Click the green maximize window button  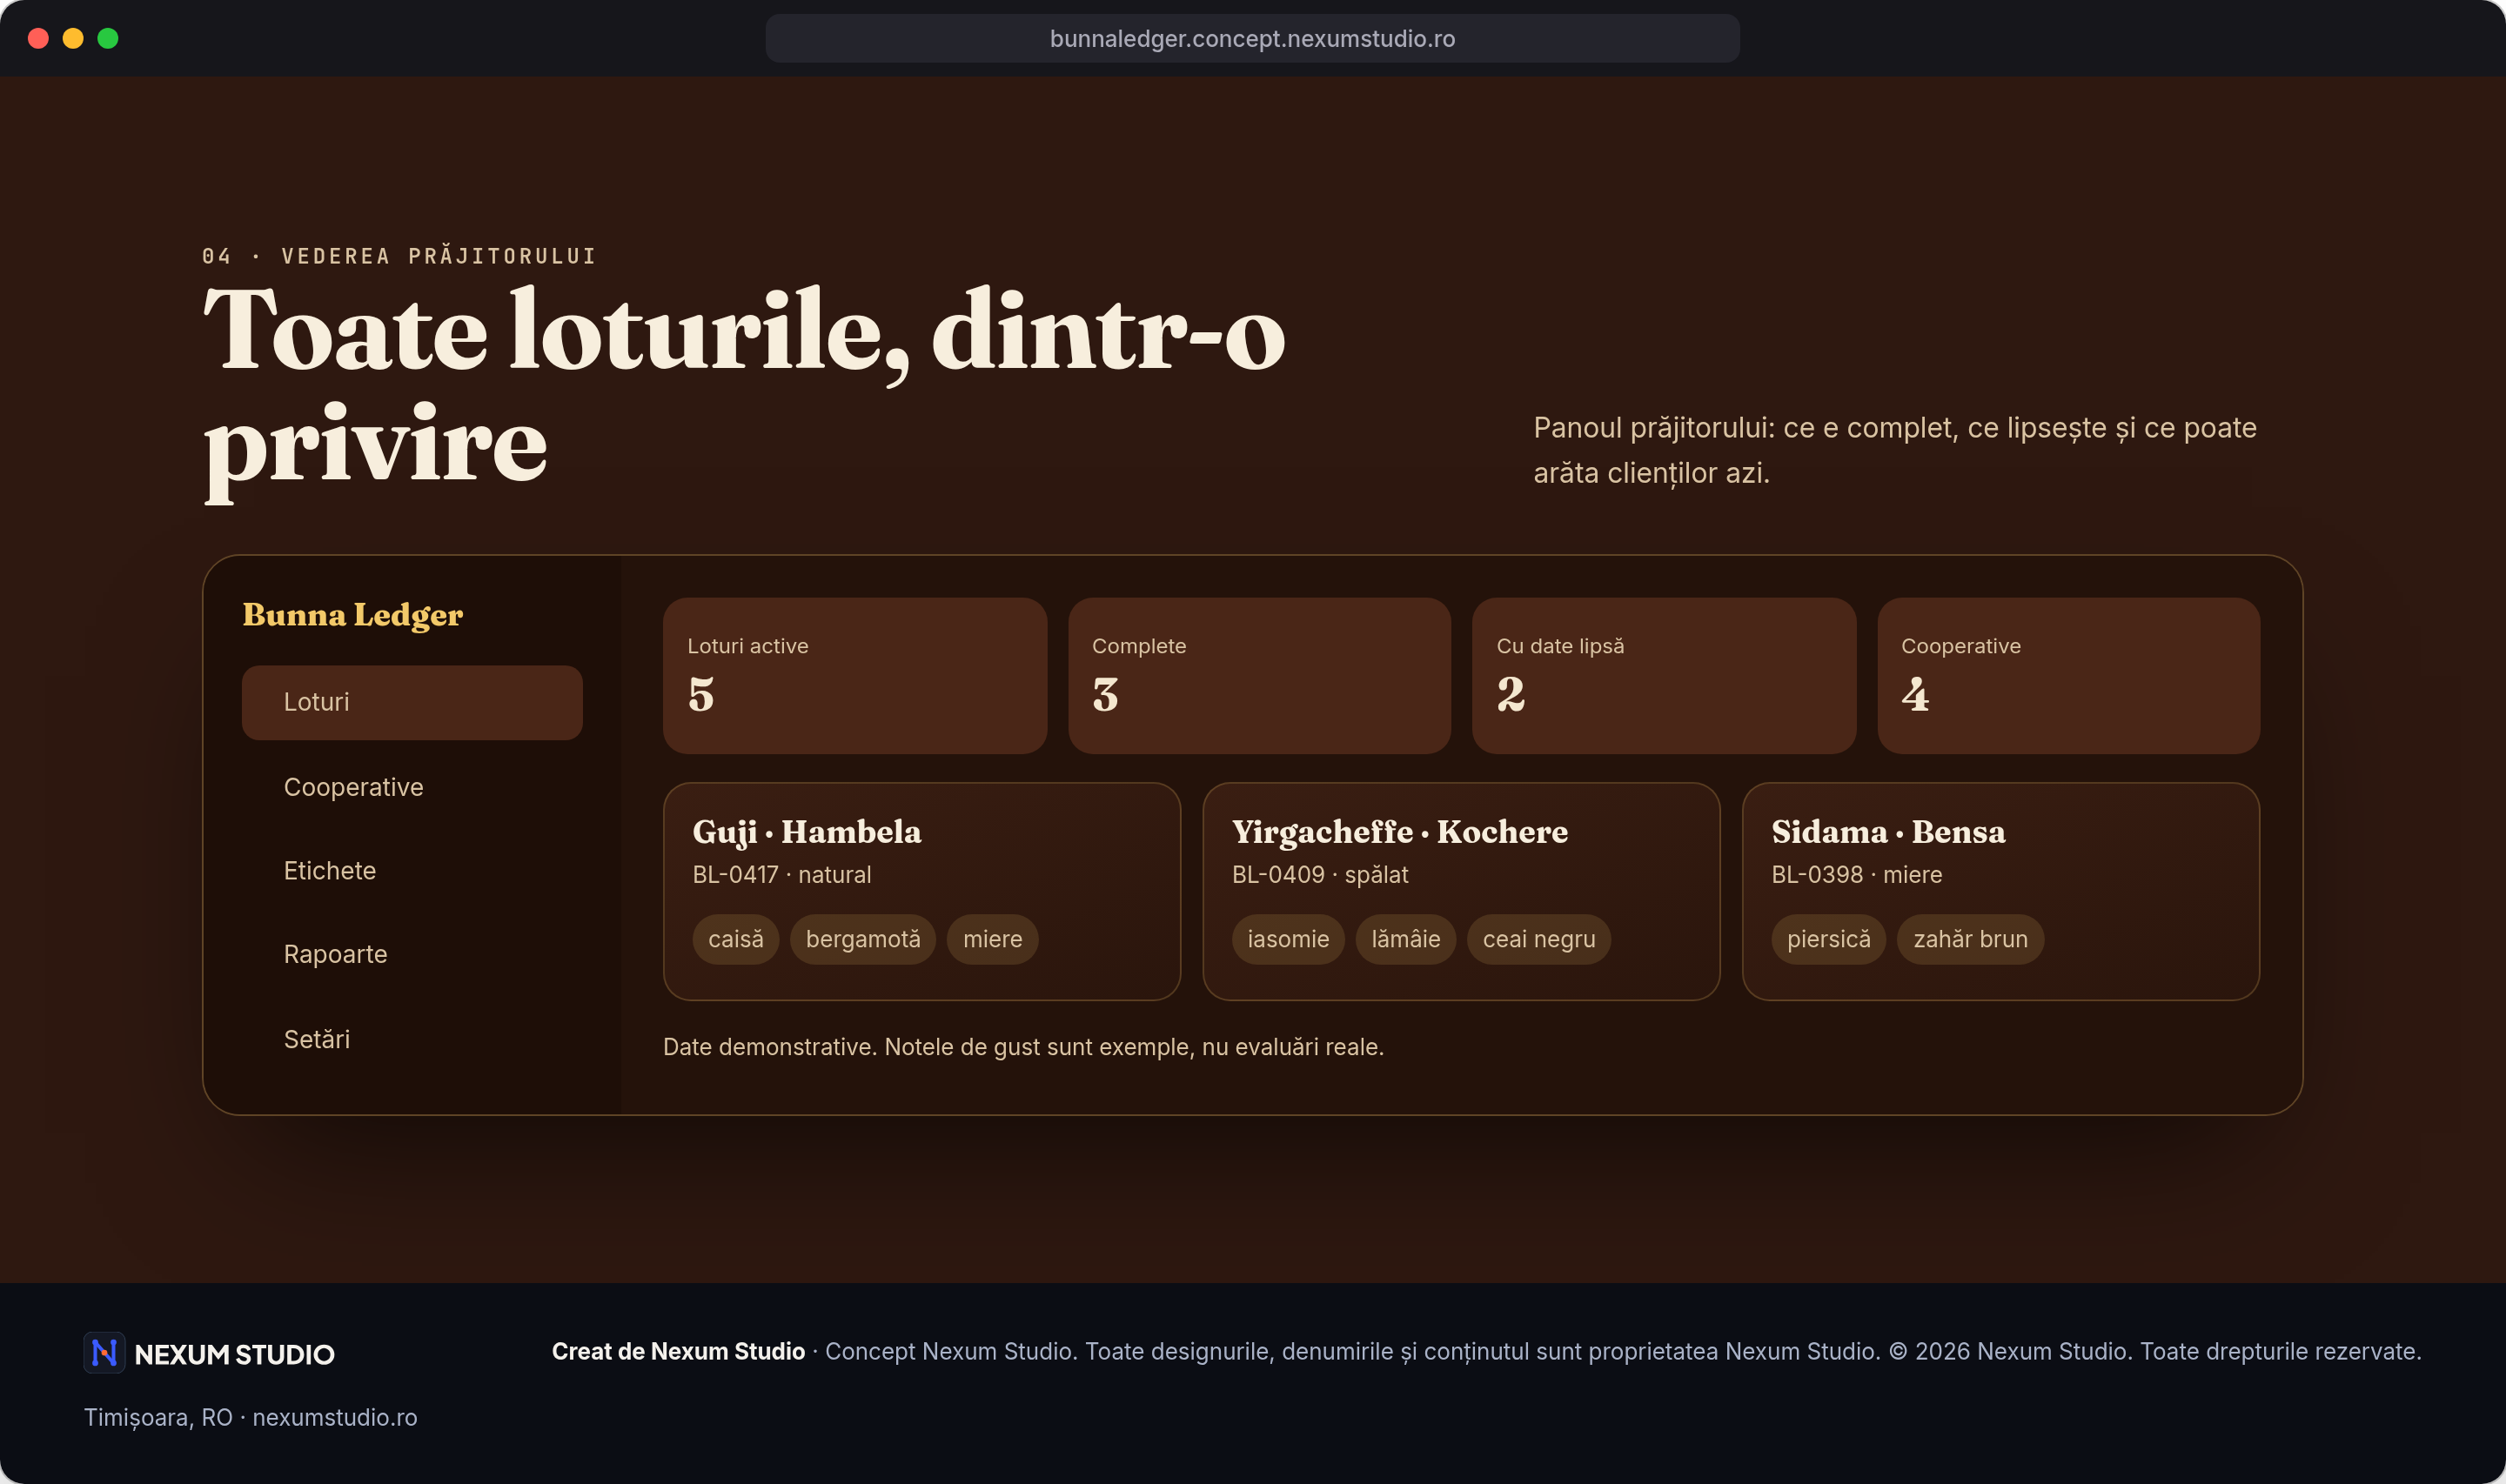108,39
